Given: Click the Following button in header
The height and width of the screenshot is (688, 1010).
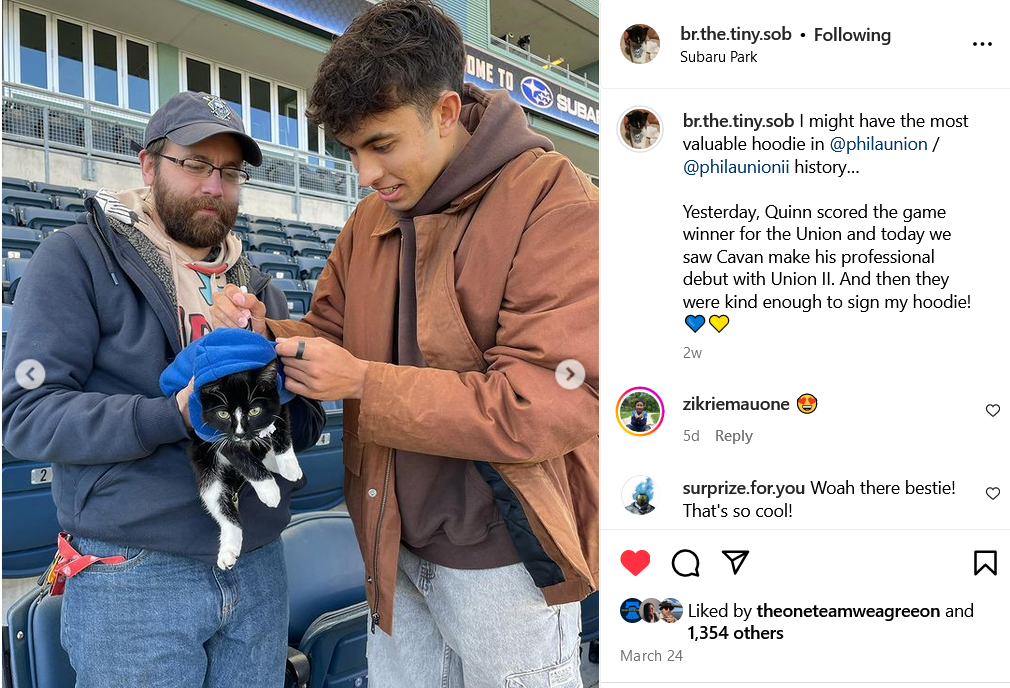Looking at the screenshot, I should (852, 35).
